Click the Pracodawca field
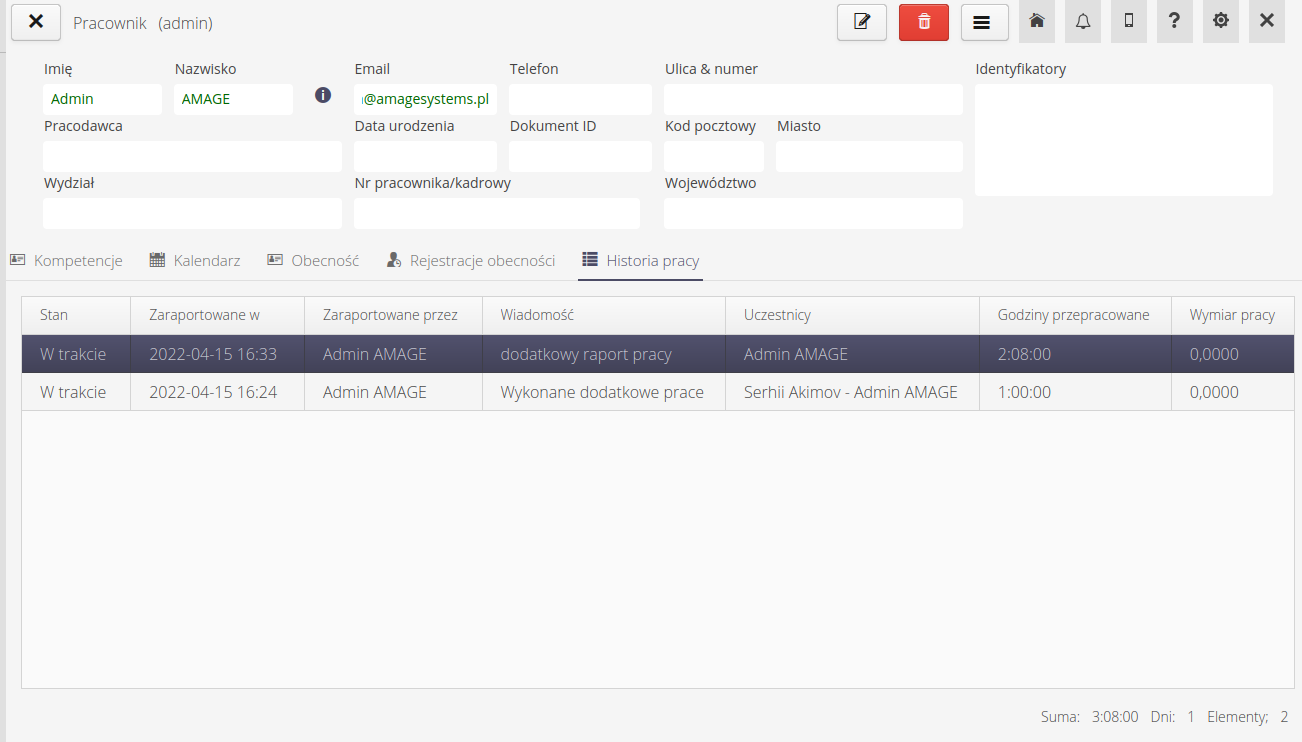 (192, 156)
